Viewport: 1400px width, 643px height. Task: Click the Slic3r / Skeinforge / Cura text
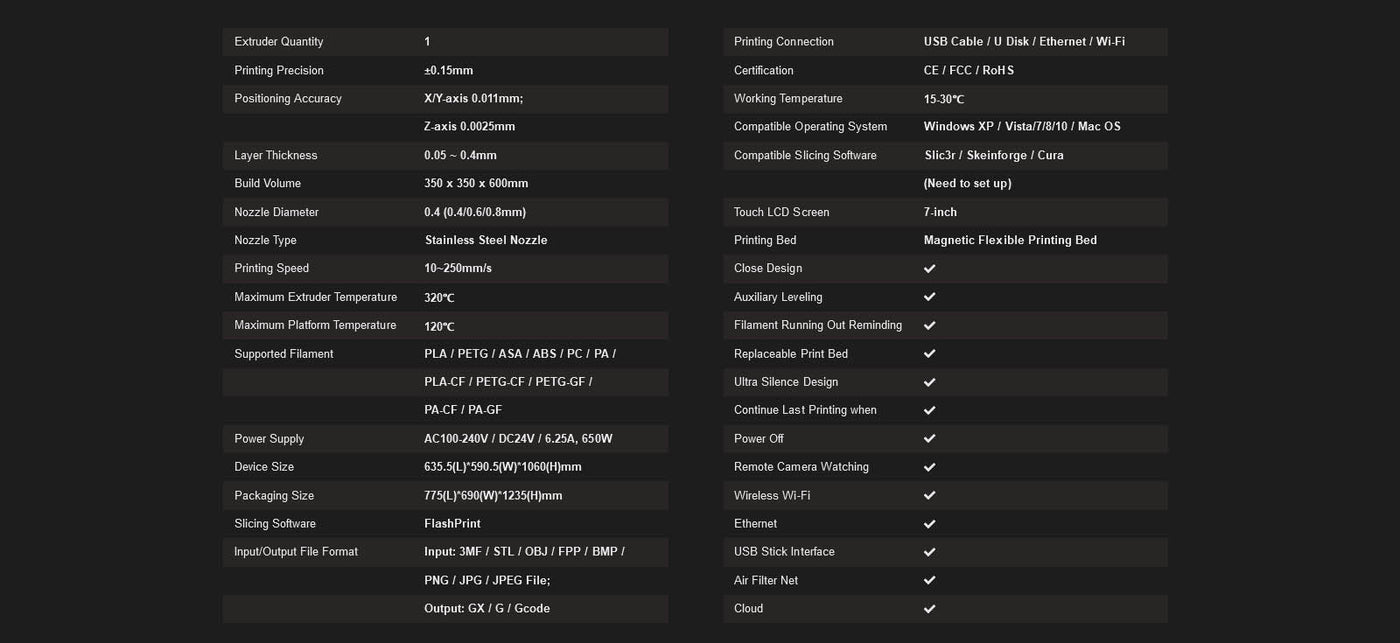tap(994, 156)
